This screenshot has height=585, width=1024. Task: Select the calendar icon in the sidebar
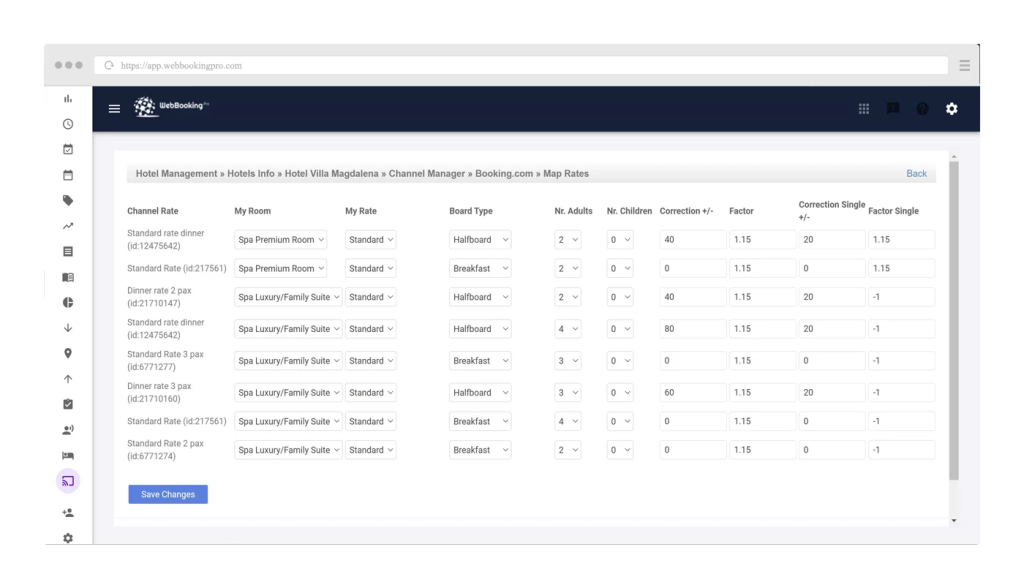[68, 173]
